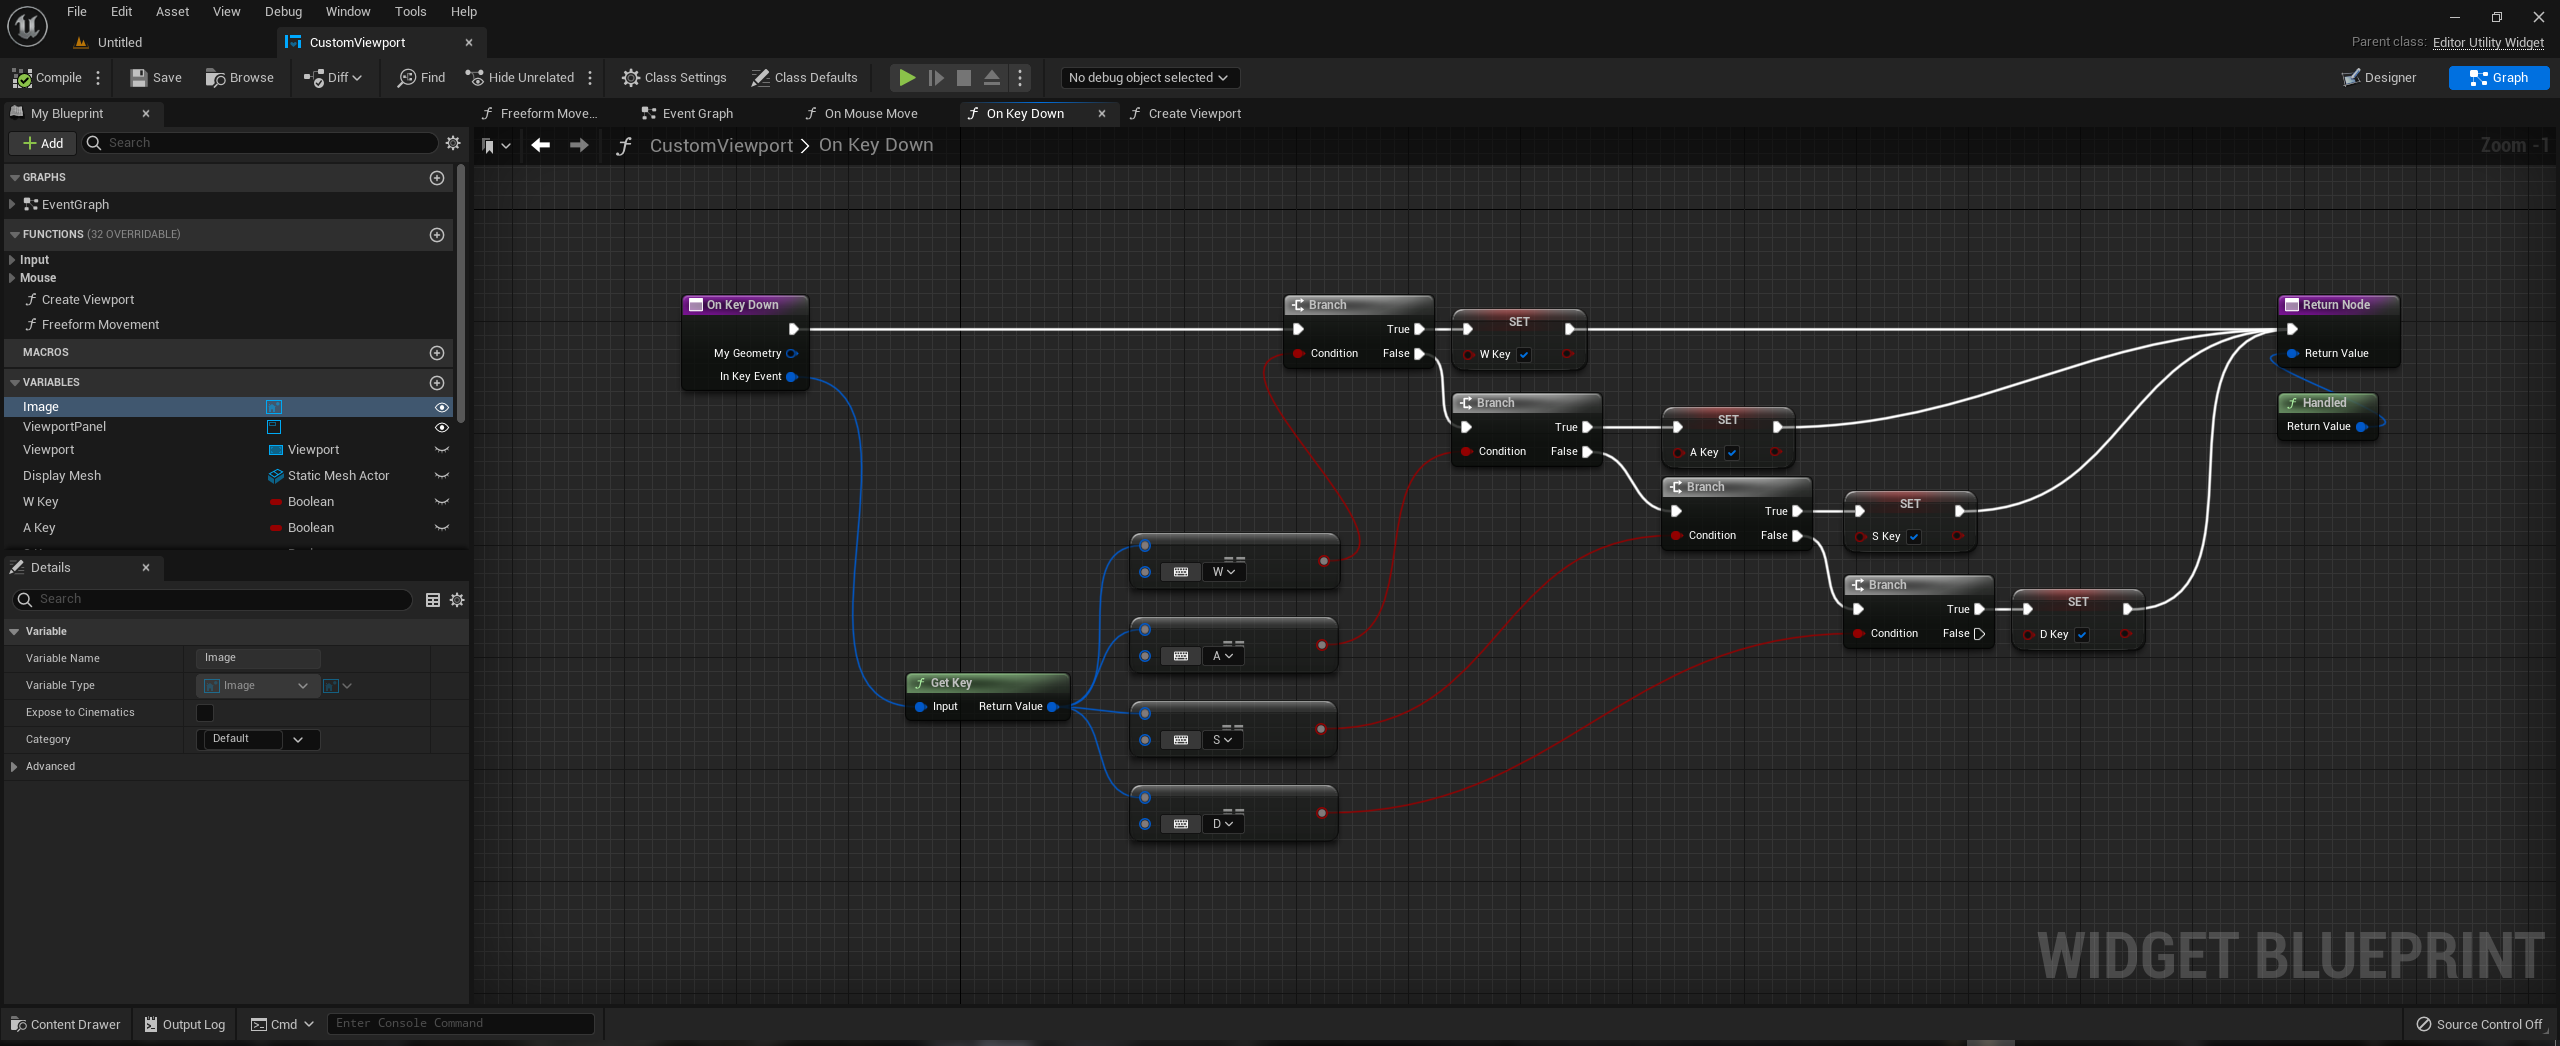
Task: Open the Debug menu
Action: click(283, 12)
